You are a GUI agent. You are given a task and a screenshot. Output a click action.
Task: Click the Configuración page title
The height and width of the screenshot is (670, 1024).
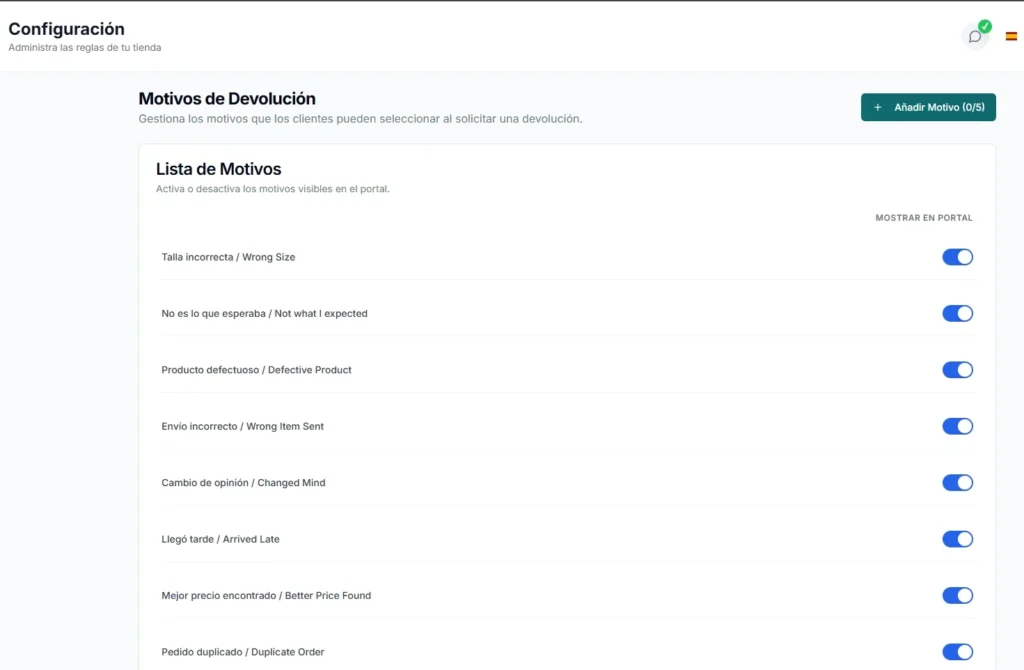[x=66, y=29]
